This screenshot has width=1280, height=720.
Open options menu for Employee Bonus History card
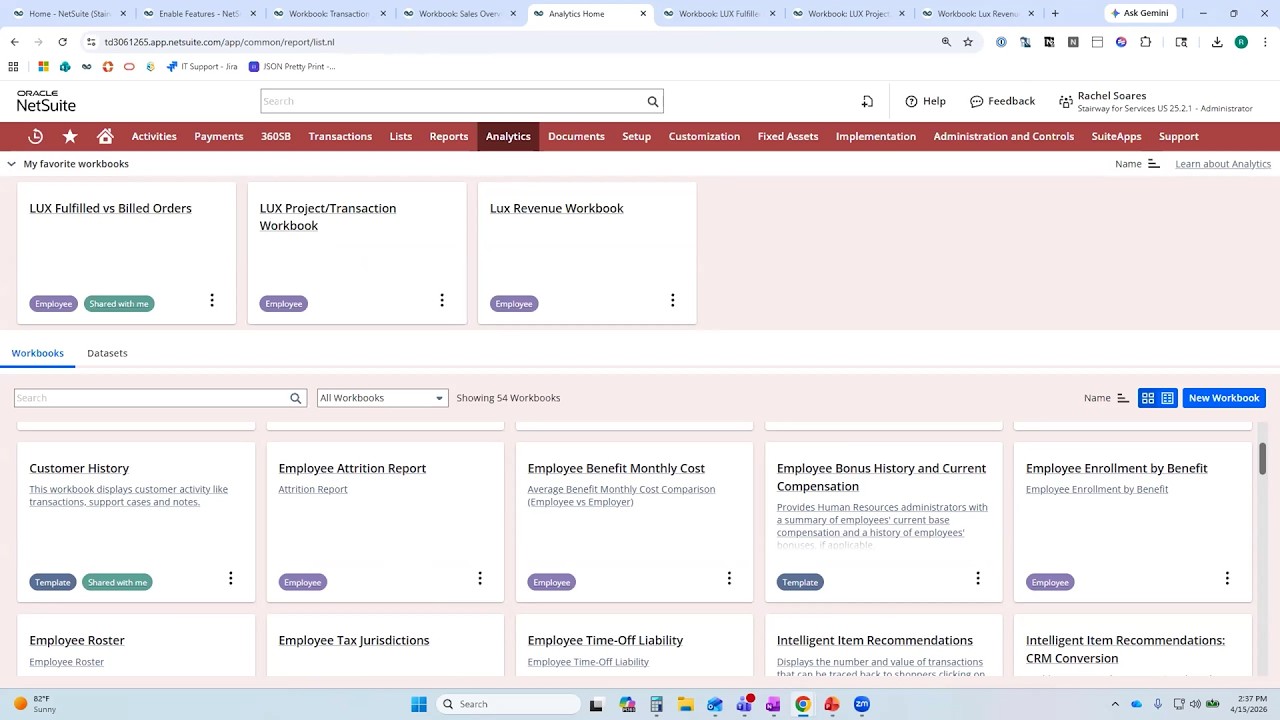coord(978,578)
